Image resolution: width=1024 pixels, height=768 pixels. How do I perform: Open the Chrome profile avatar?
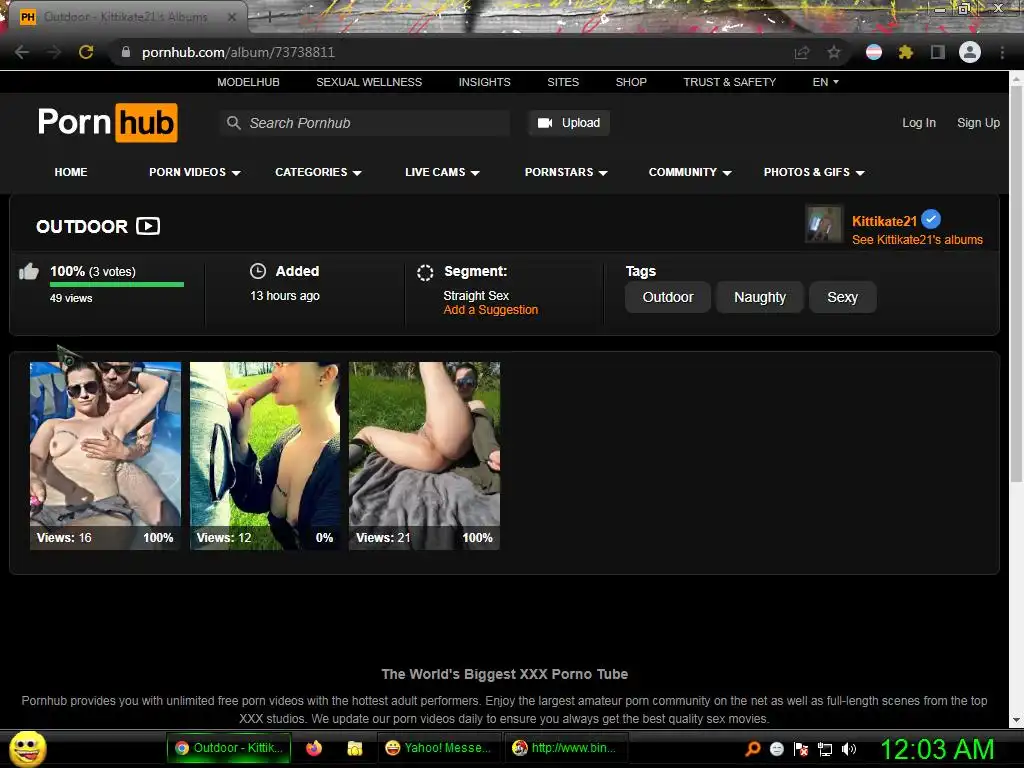click(970, 52)
